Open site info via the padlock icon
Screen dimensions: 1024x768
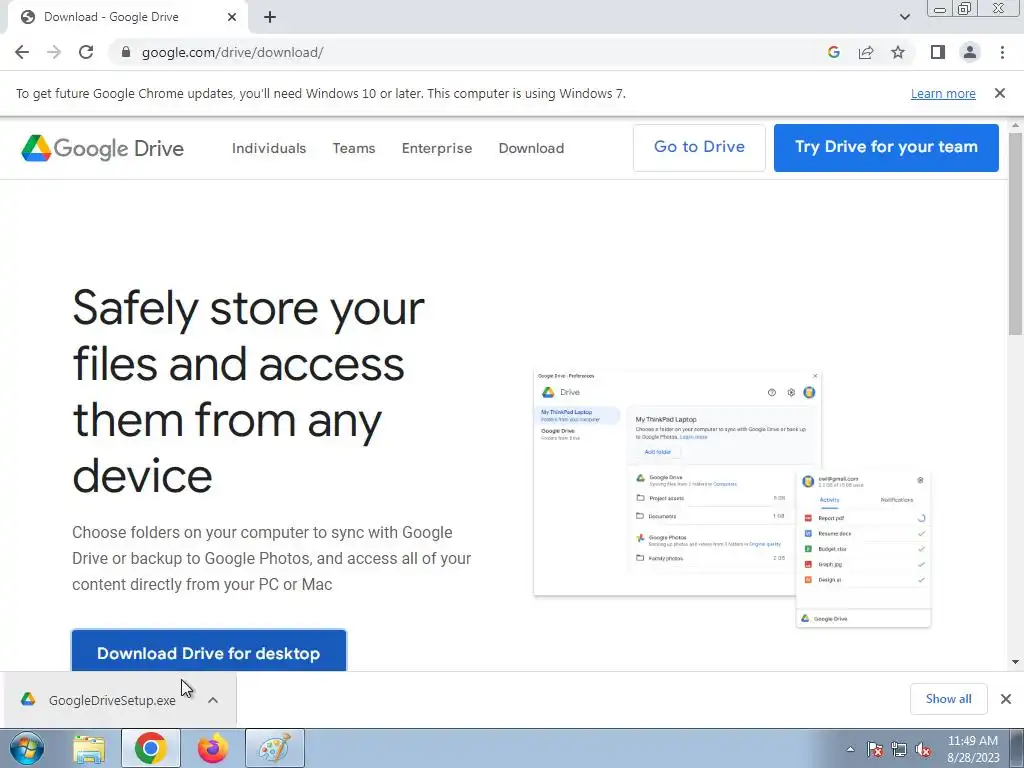tap(126, 52)
